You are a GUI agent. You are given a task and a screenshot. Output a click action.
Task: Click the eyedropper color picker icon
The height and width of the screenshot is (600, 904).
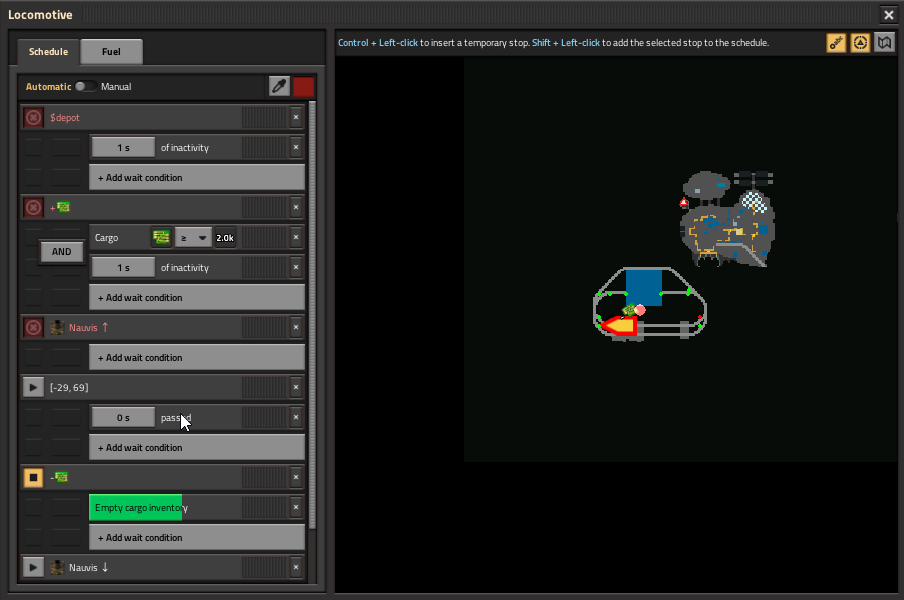click(279, 87)
